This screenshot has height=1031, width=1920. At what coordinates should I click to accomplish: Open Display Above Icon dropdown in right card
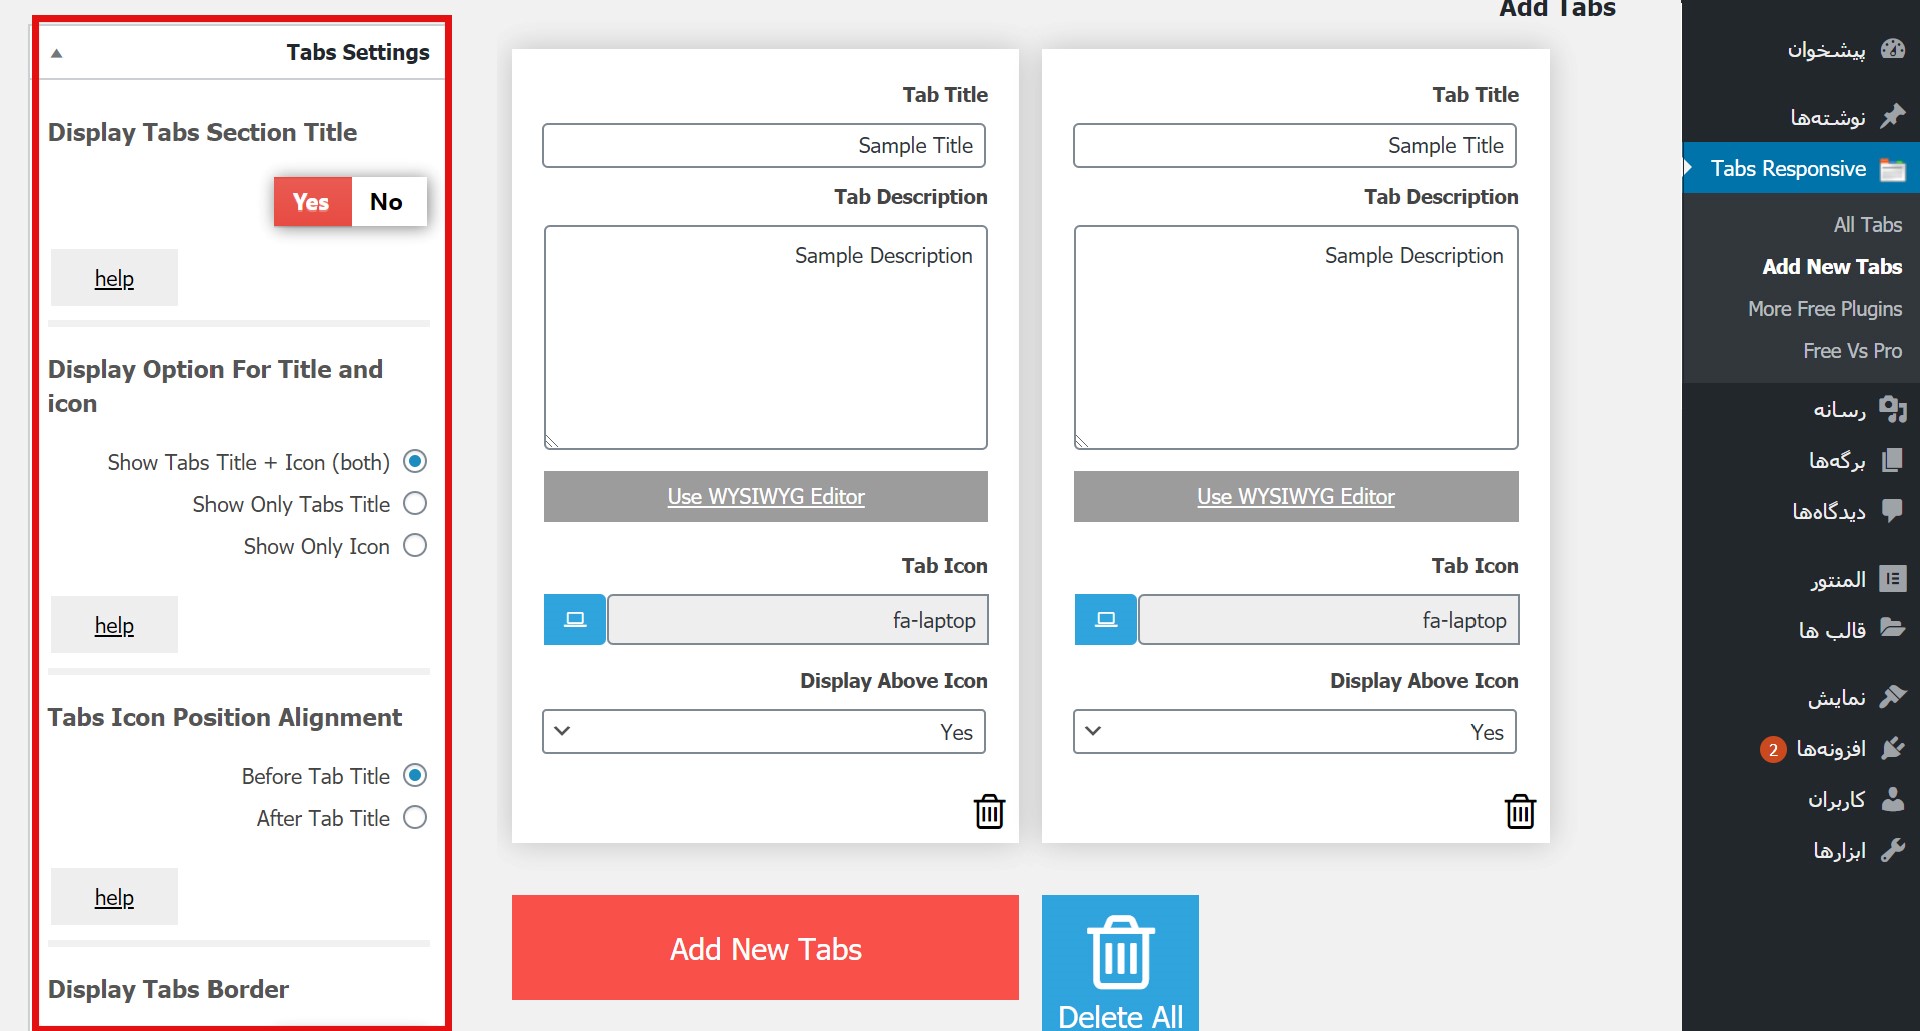[x=1295, y=732]
